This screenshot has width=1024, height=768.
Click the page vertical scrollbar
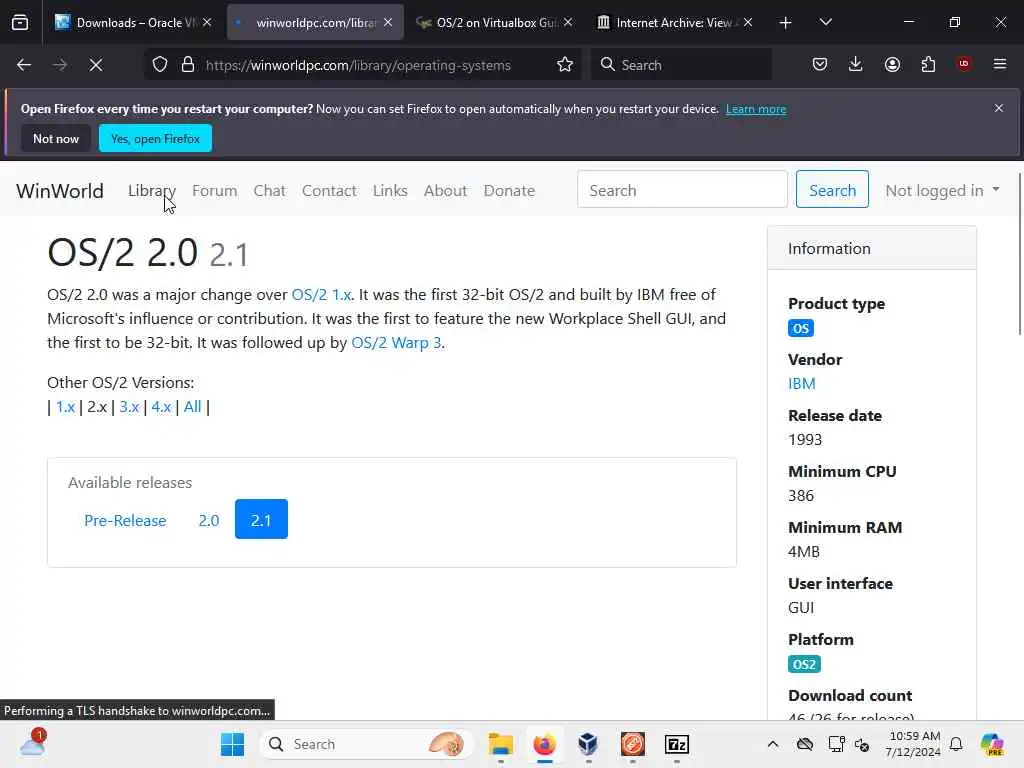coord(1019,255)
